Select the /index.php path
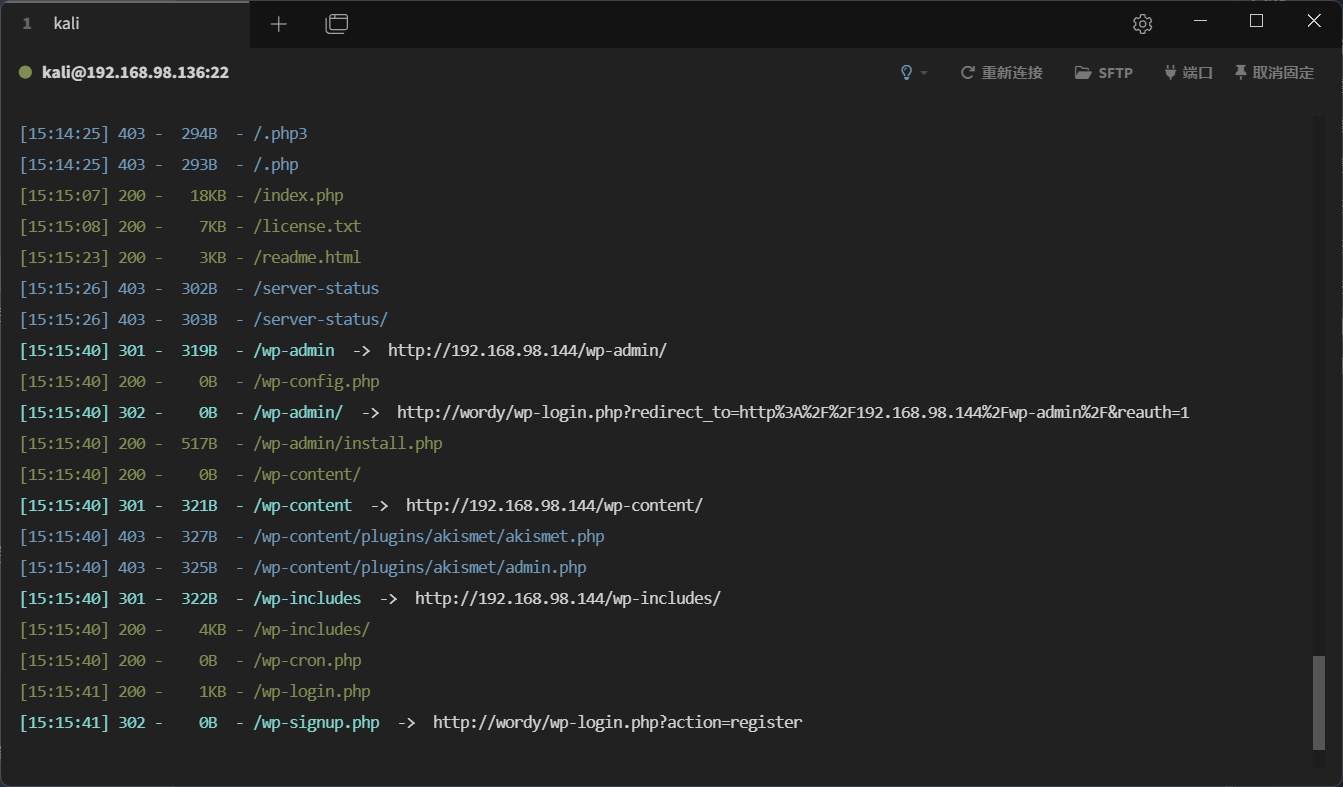Viewport: 1343px width, 787px height. tap(298, 195)
